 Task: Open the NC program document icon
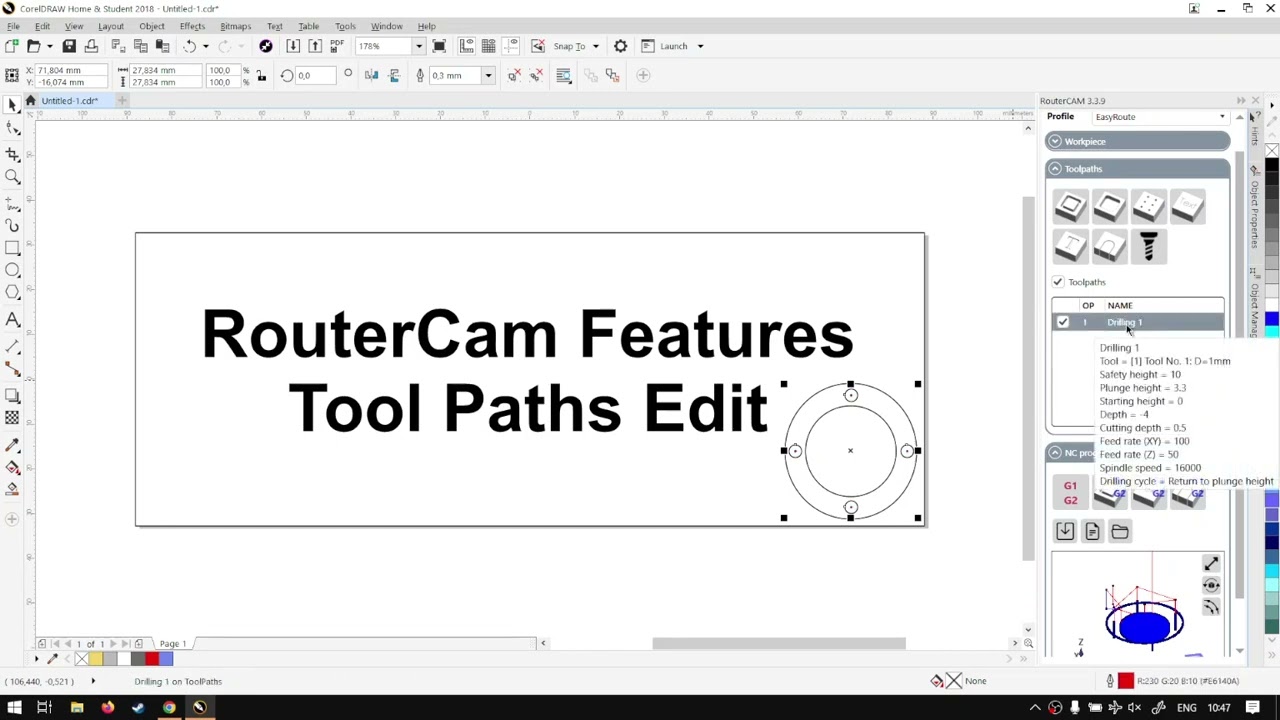click(x=1092, y=532)
